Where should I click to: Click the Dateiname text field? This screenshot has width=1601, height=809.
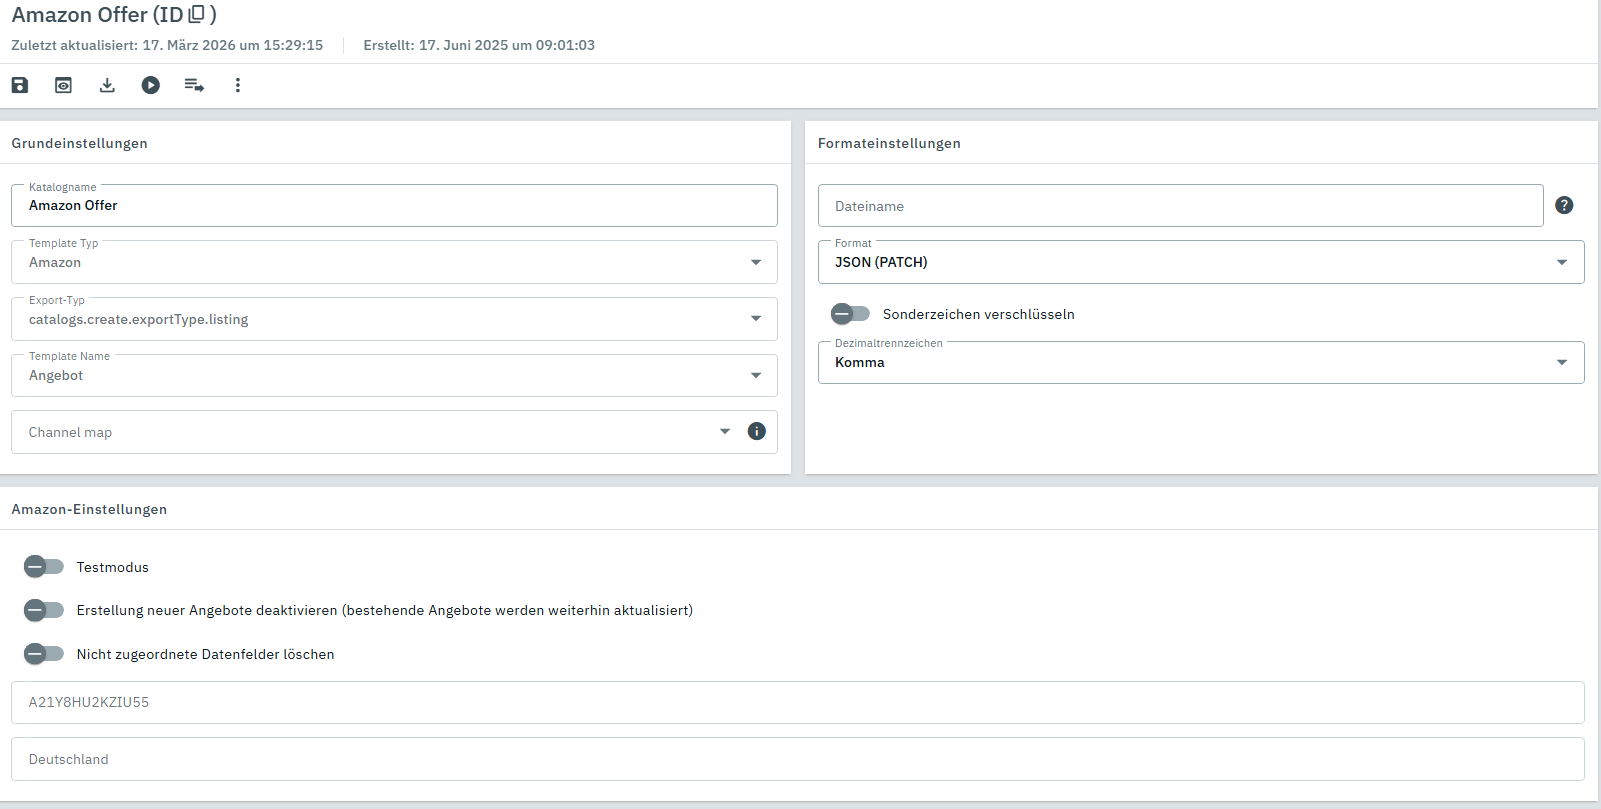coord(1180,206)
